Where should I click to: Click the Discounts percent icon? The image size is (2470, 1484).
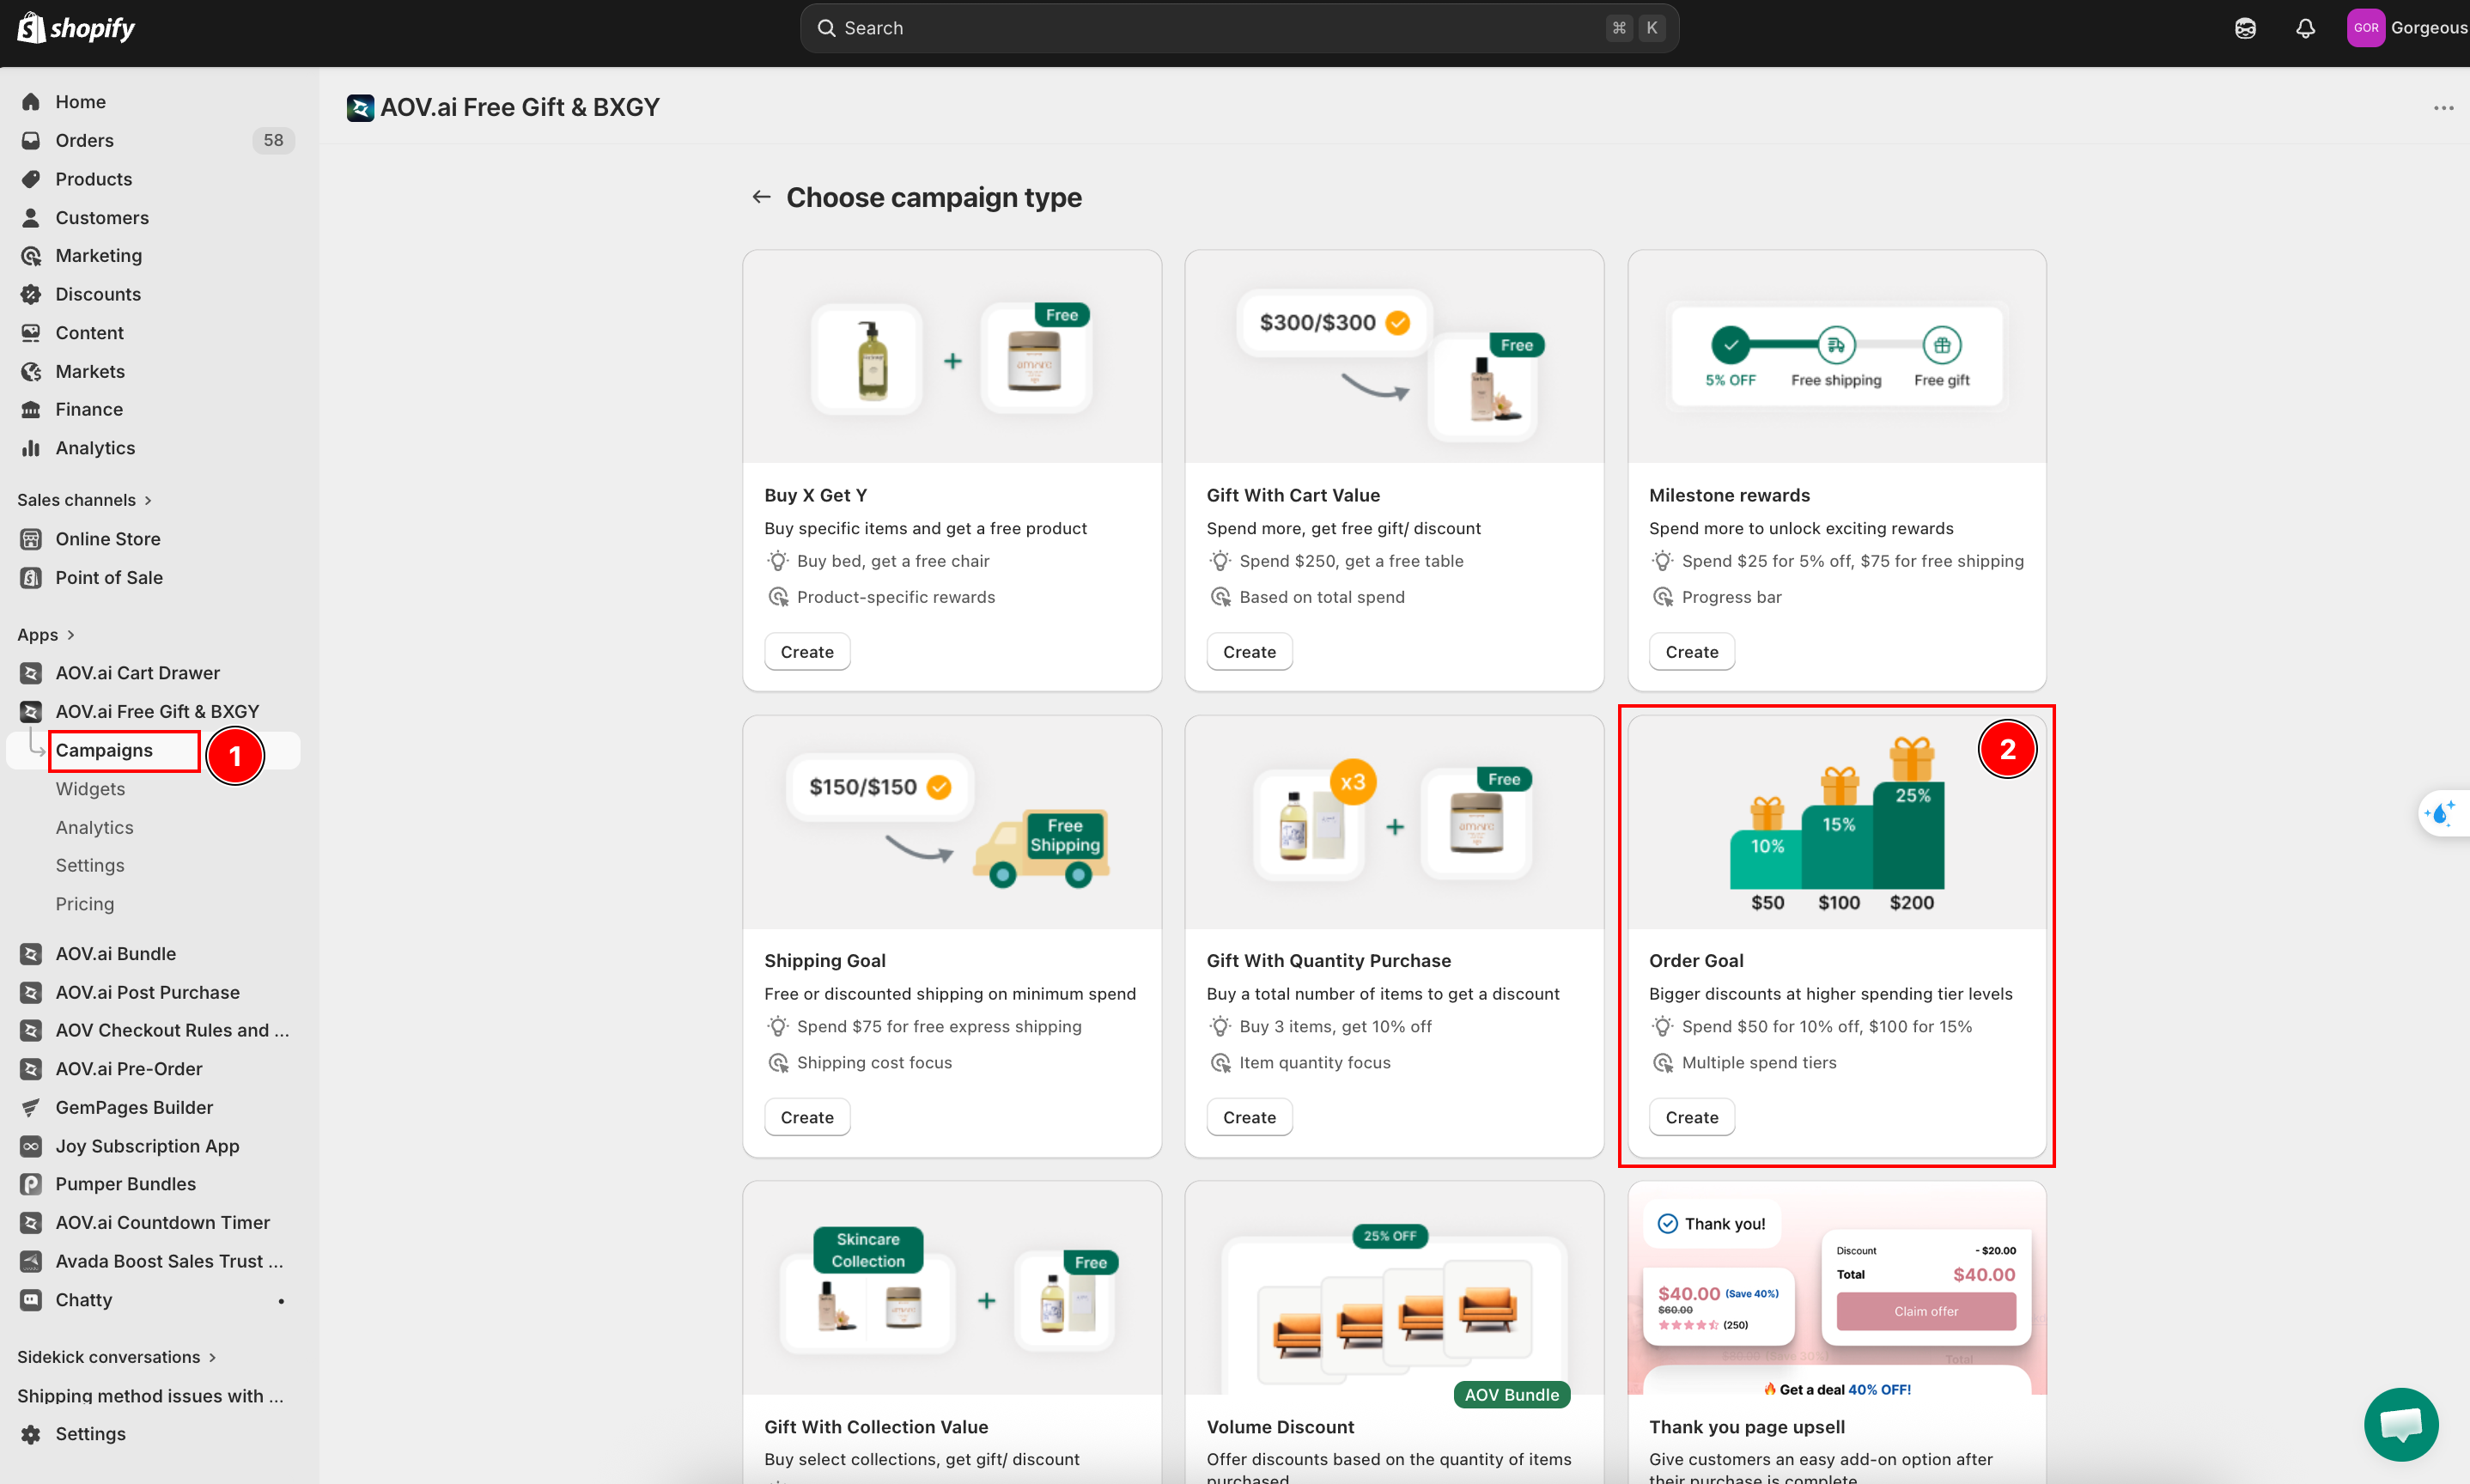31,294
